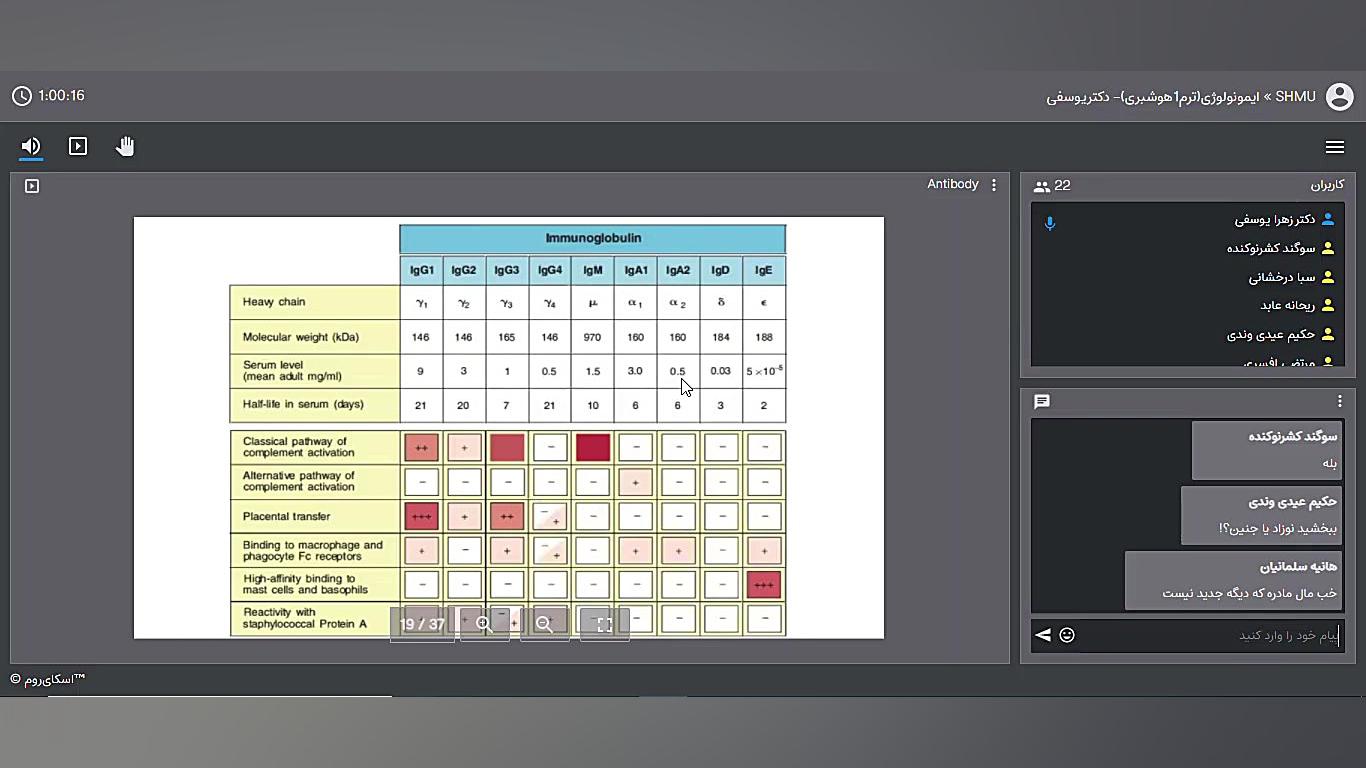Click the media playback icon in toolbar
1366x768 pixels.
78,146
